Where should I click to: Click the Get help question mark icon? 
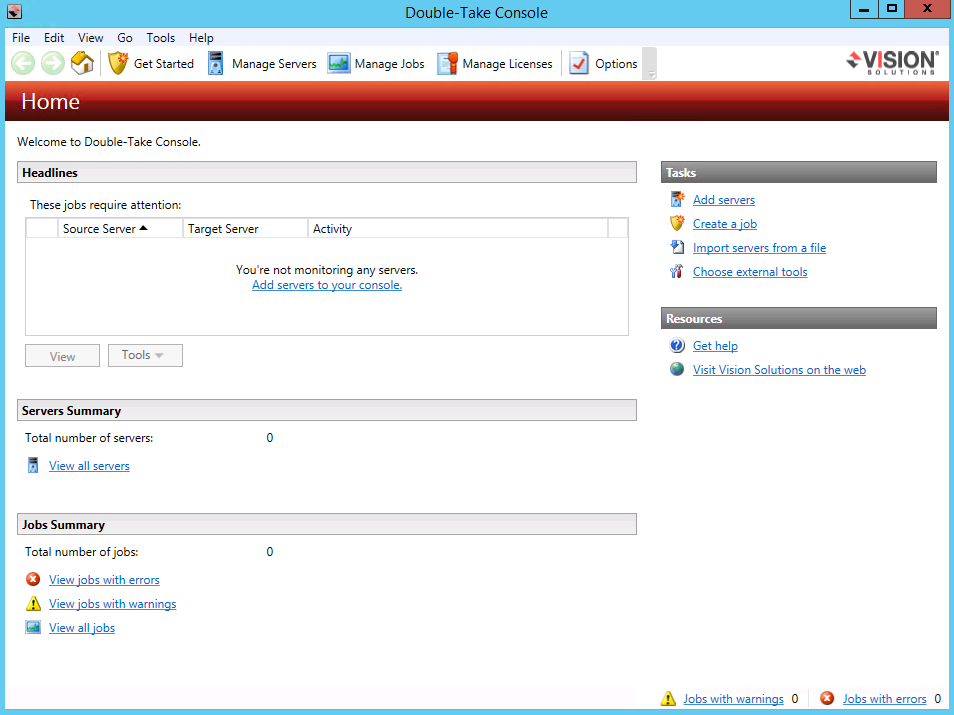click(x=677, y=345)
